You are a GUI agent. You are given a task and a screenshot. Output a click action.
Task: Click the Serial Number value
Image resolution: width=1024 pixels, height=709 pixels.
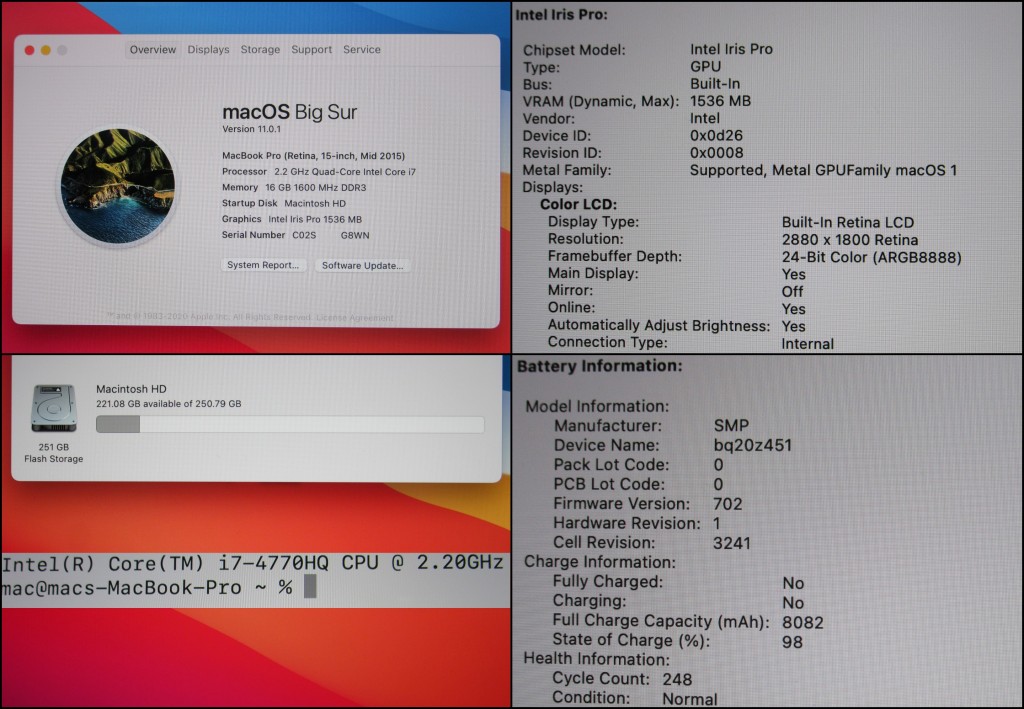click(x=330, y=236)
